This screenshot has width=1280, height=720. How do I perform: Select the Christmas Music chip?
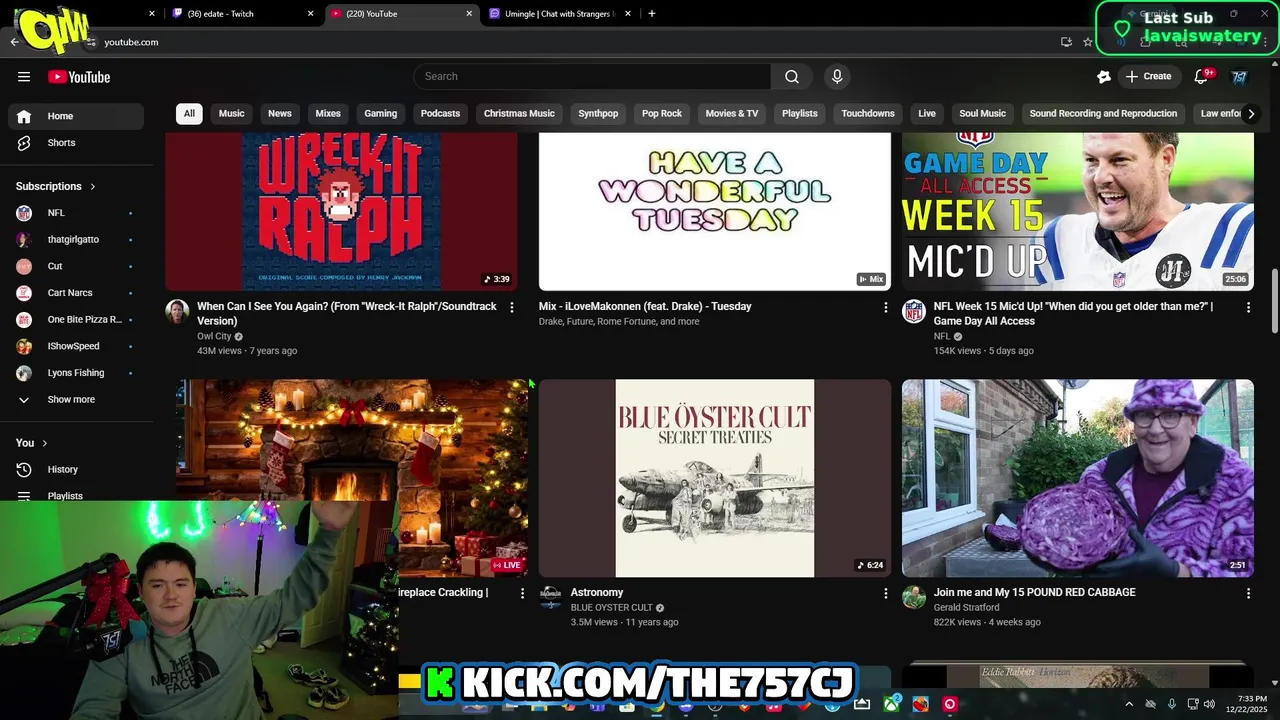(x=519, y=114)
